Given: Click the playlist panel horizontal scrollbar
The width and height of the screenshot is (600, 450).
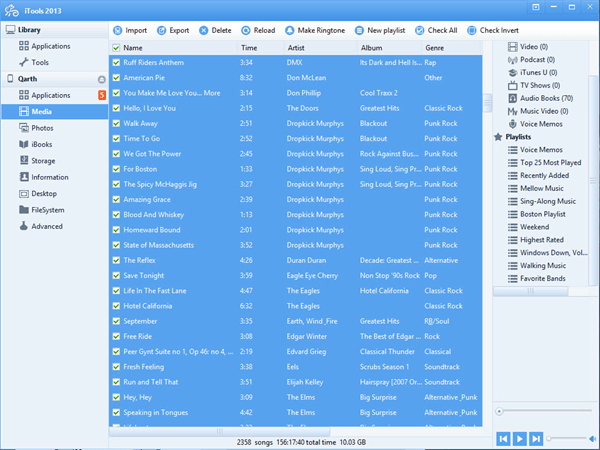Looking at the screenshot, I should (x=531, y=291).
